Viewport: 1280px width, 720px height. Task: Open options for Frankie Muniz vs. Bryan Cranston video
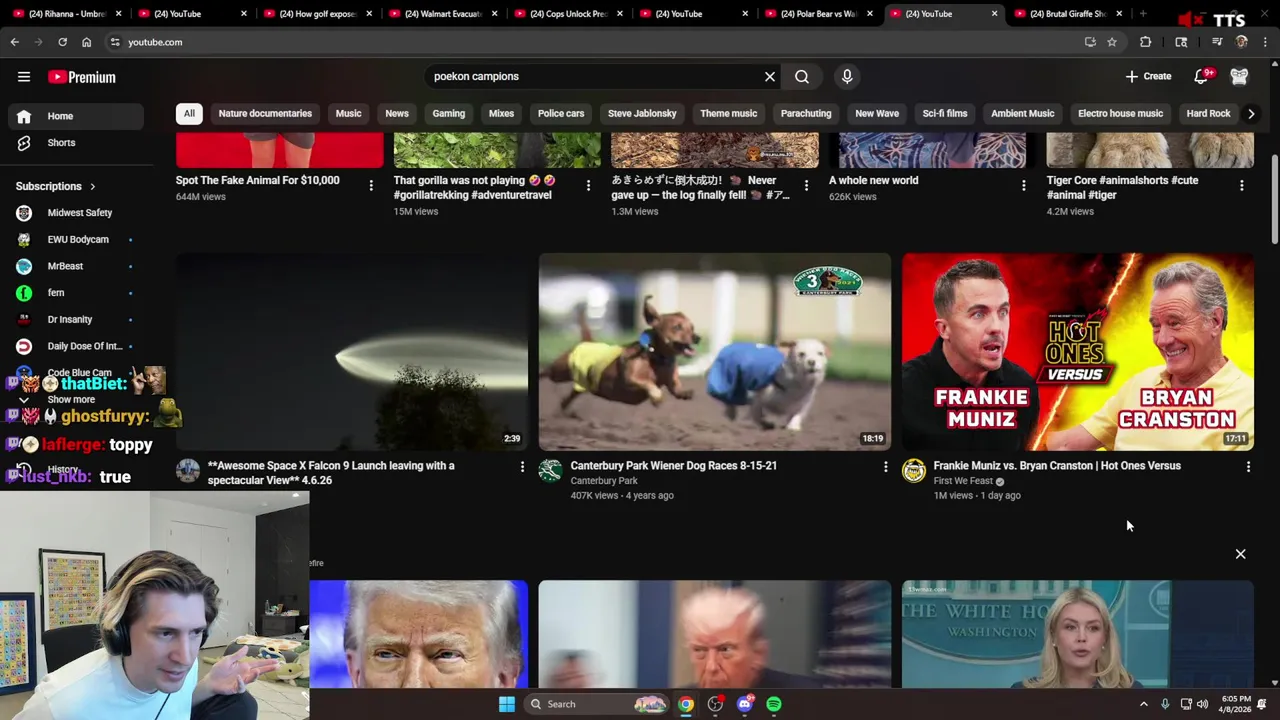[1248, 467]
